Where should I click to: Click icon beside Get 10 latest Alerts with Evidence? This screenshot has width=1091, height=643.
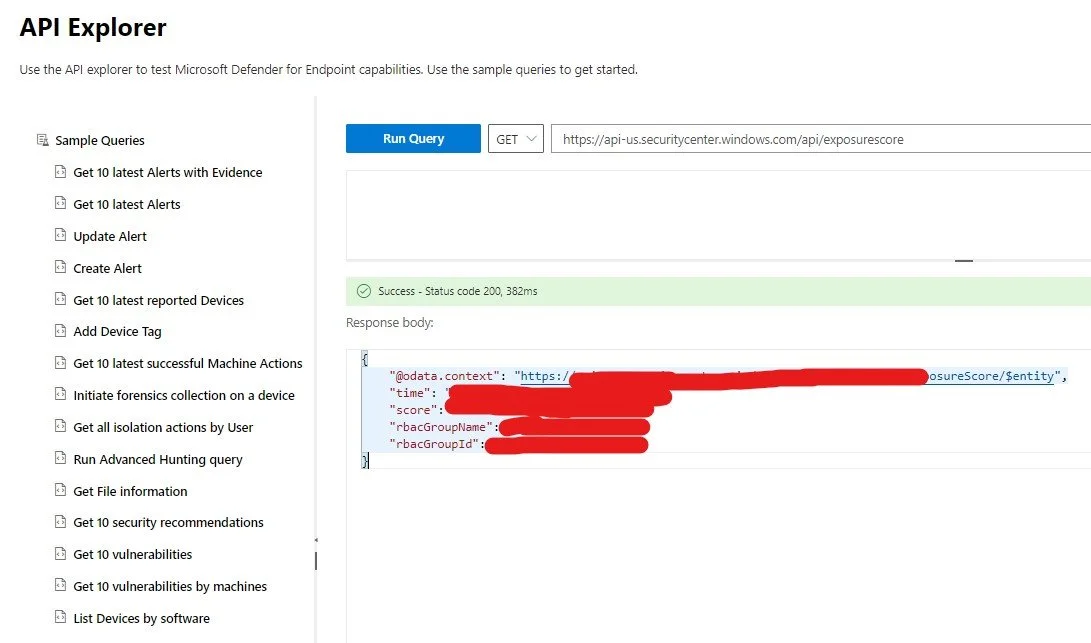[x=61, y=171]
